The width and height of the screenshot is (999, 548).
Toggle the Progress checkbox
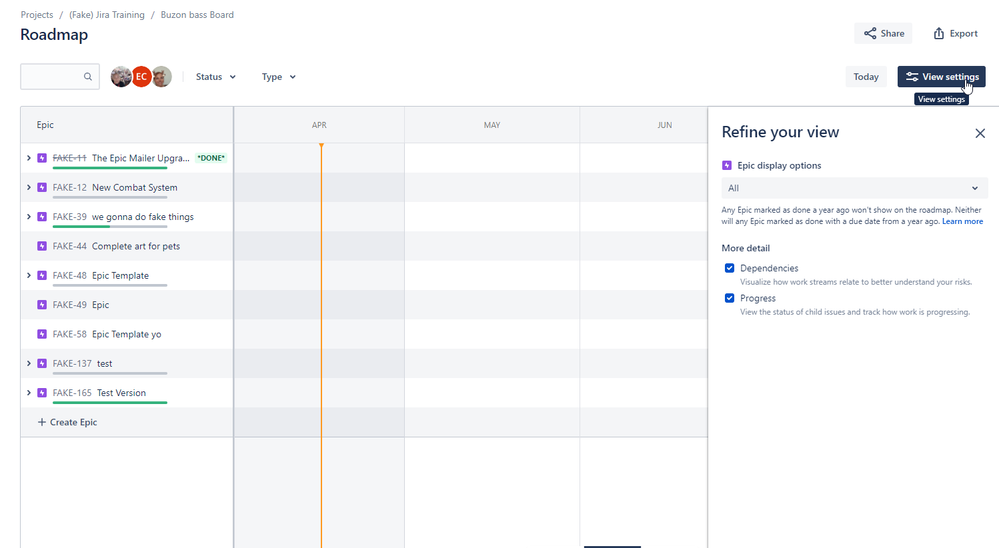coord(729,298)
